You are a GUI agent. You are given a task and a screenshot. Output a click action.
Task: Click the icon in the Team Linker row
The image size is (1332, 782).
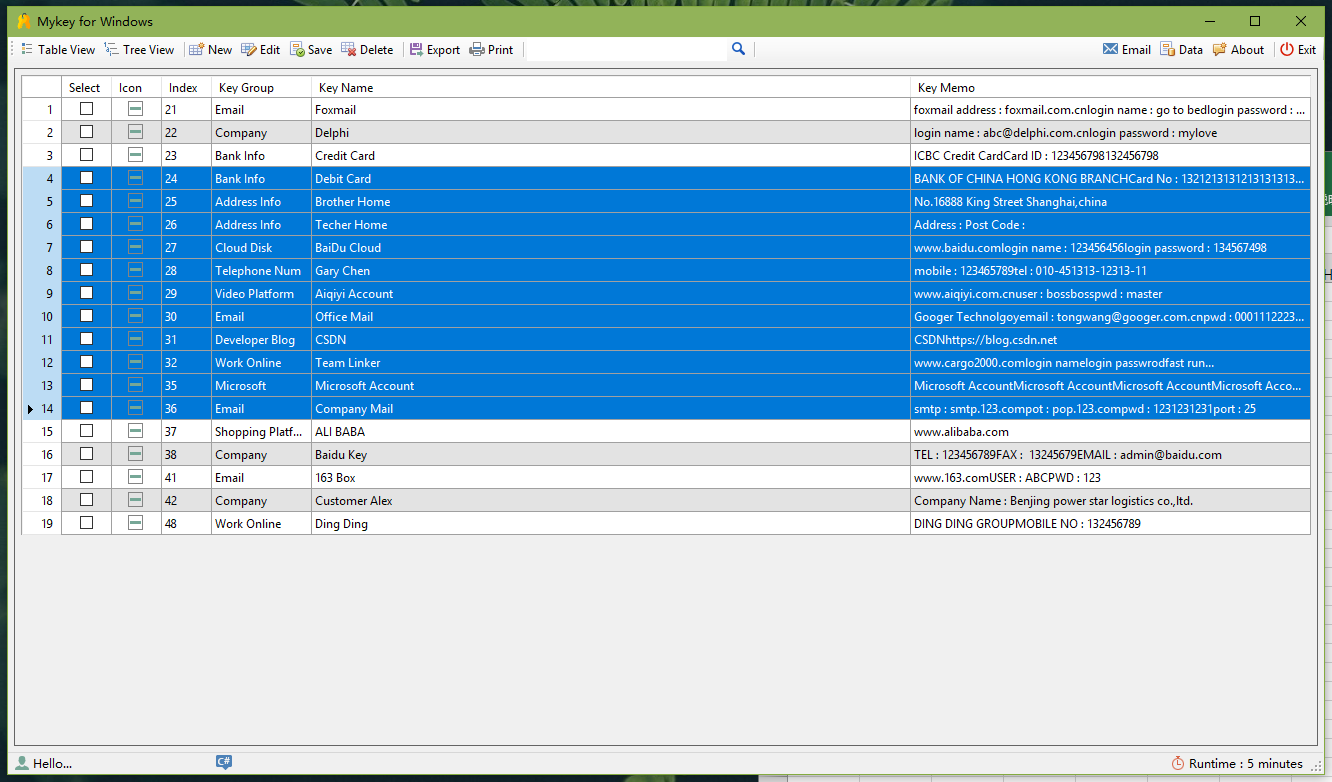point(136,362)
